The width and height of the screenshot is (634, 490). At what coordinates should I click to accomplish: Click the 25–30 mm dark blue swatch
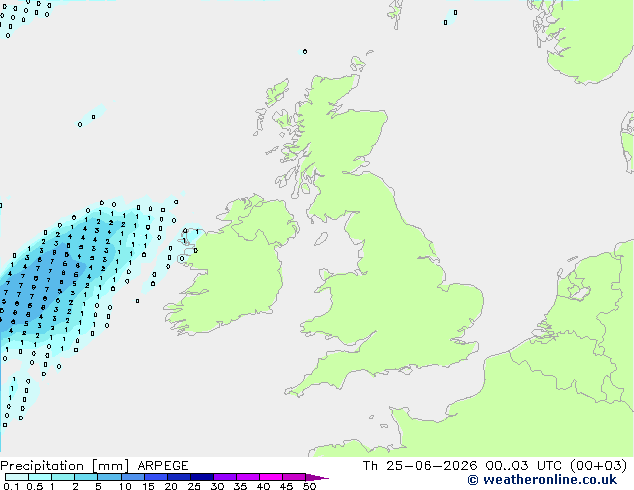pyautogui.click(x=201, y=477)
